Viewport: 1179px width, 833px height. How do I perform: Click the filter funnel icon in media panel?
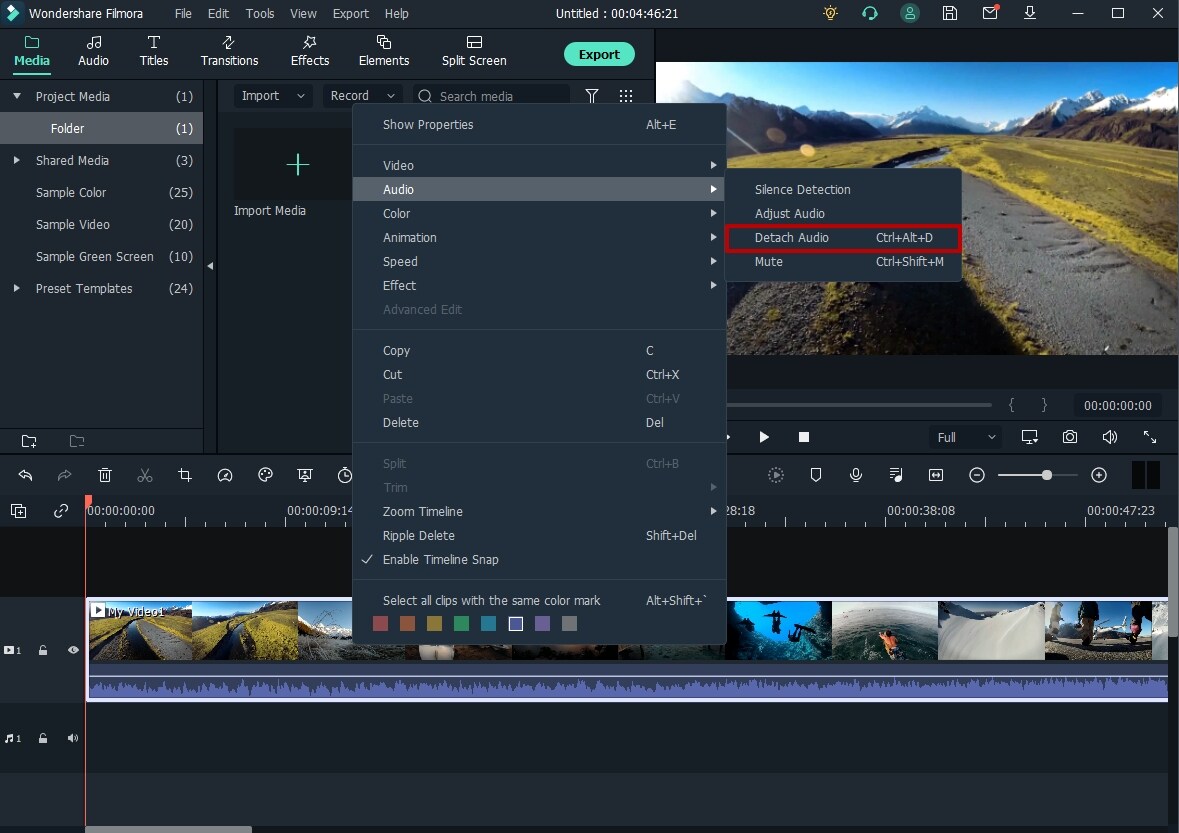(592, 95)
